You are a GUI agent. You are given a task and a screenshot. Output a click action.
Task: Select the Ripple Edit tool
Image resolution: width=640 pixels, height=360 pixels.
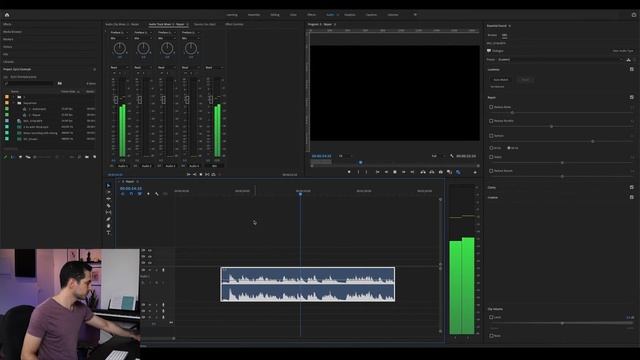(x=109, y=199)
